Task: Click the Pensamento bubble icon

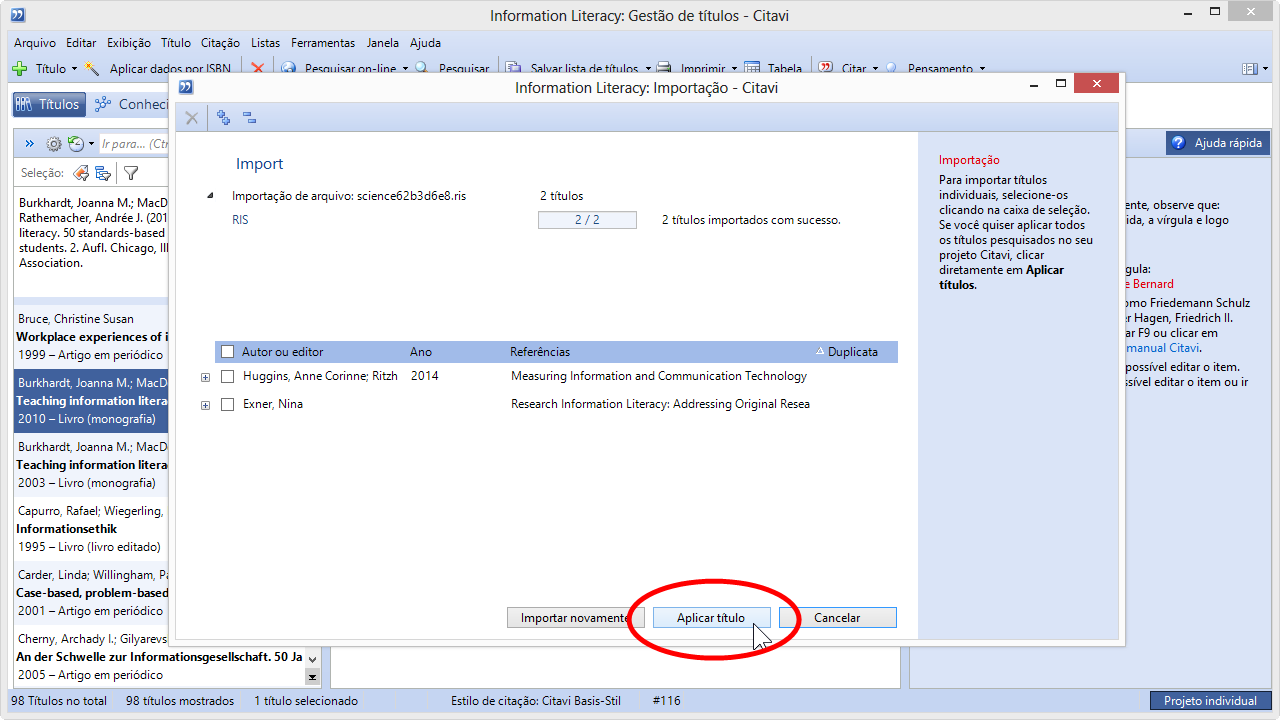Action: tap(892, 69)
